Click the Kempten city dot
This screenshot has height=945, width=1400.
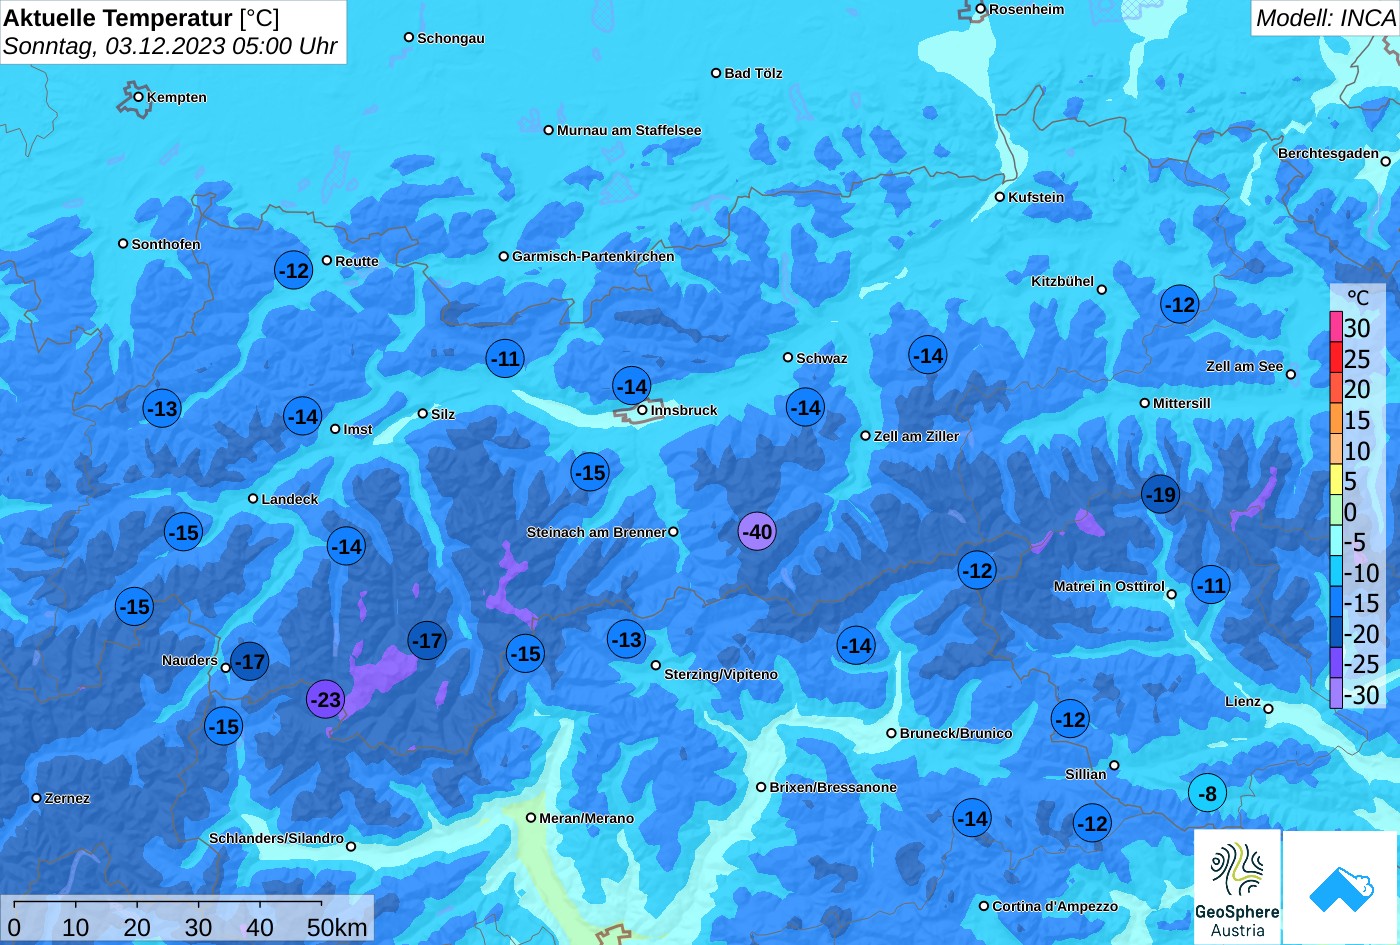click(x=139, y=97)
